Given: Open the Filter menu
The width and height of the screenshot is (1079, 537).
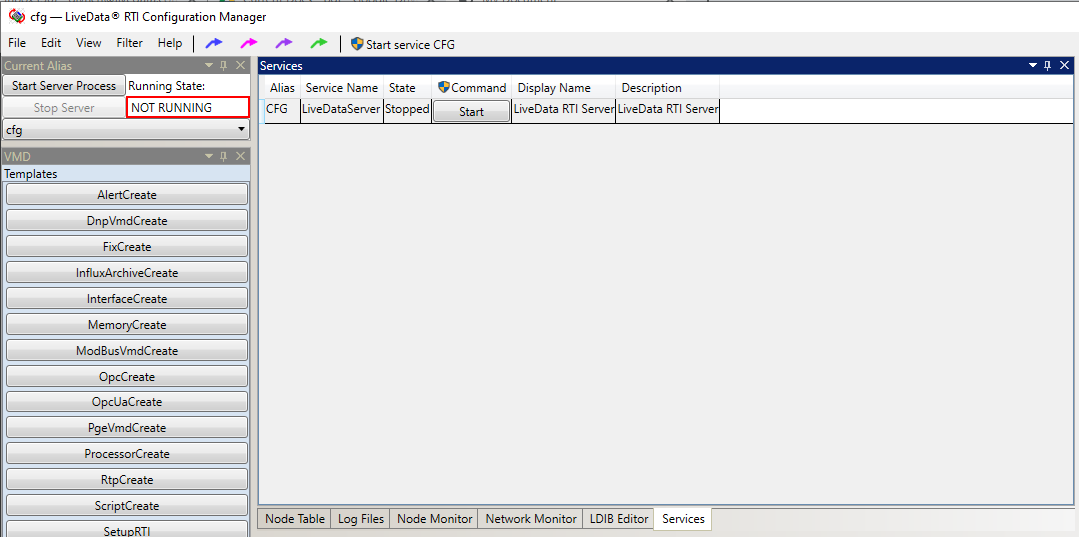Looking at the screenshot, I should pos(129,43).
